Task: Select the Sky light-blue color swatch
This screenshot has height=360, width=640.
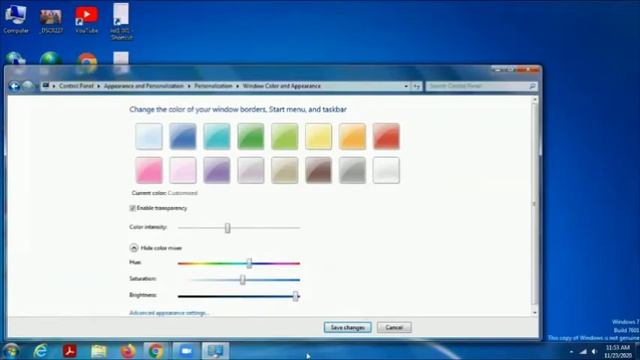Action: [x=149, y=136]
